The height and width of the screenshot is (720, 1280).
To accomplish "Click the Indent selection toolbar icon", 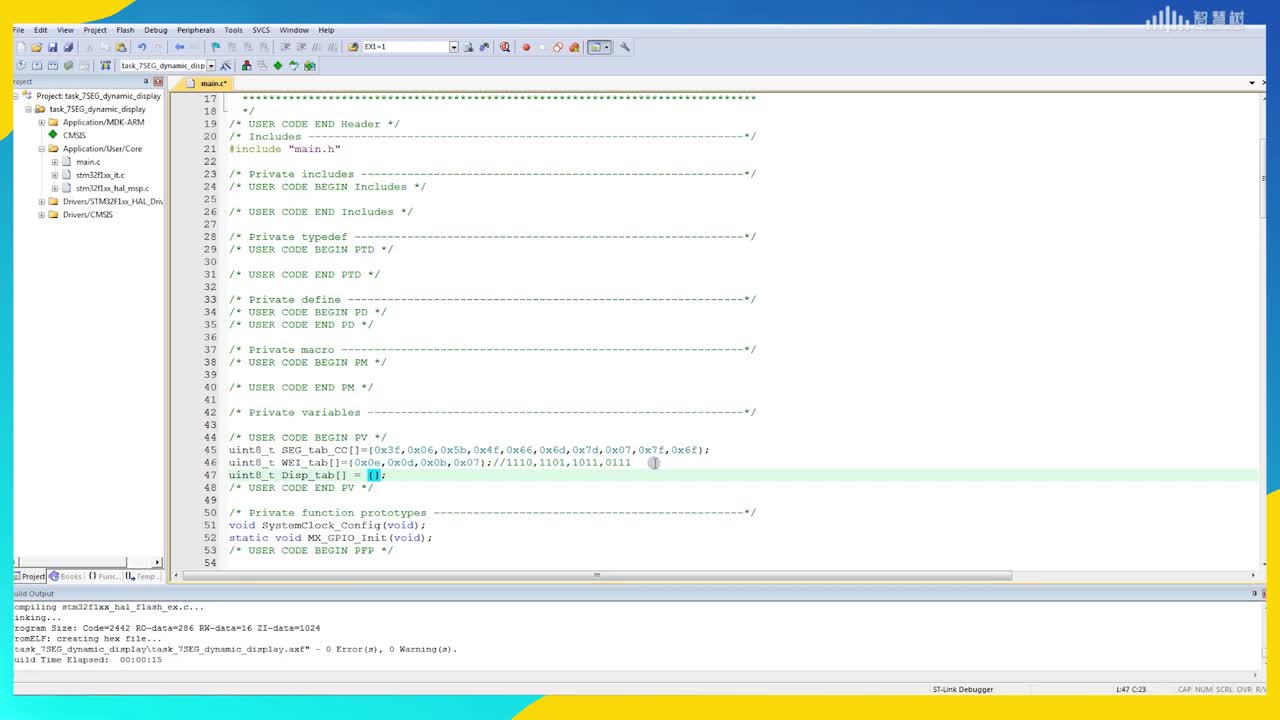I will point(285,47).
